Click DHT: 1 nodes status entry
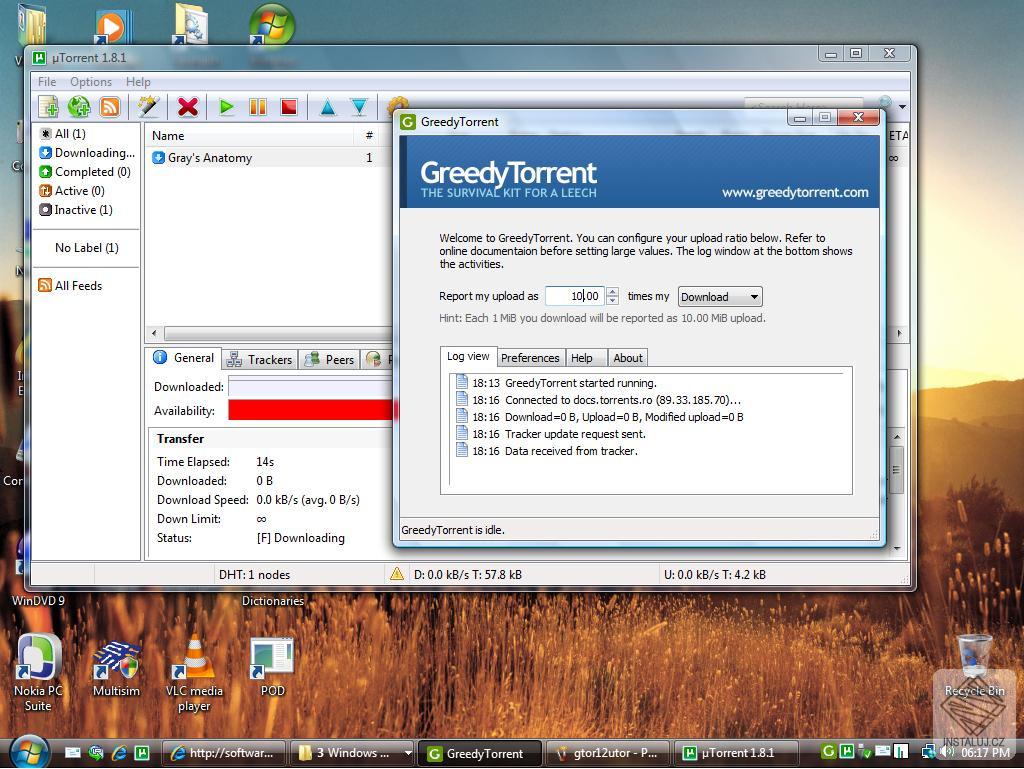1024x769 pixels. 254,574
